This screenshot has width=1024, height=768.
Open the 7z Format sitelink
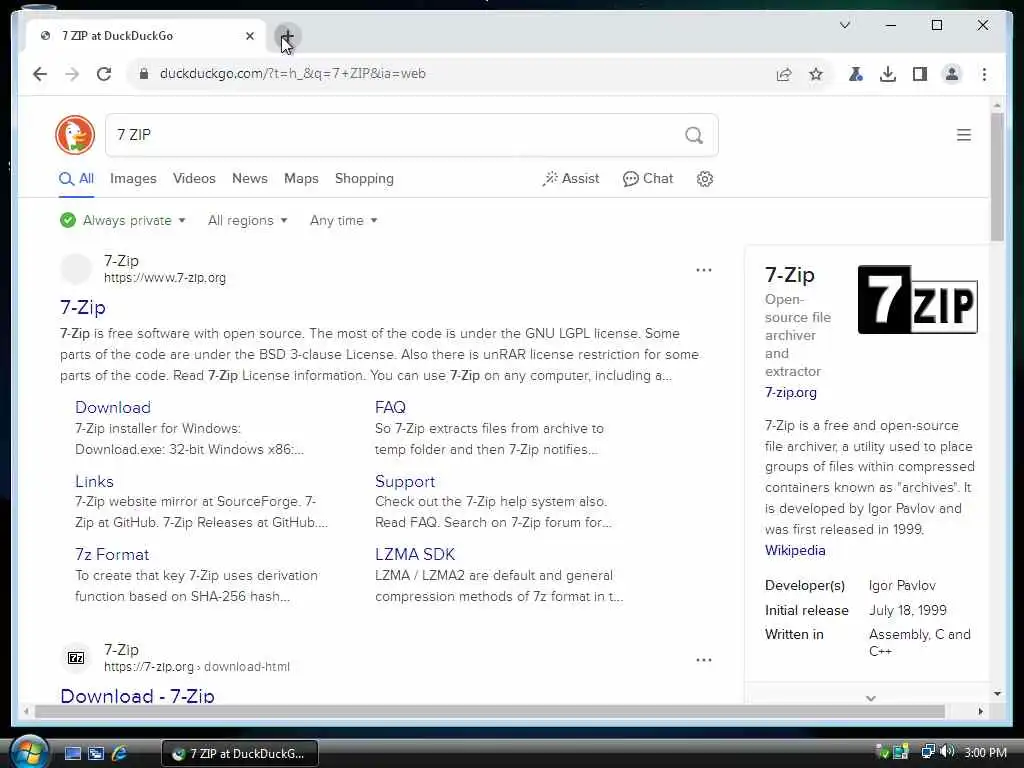(112, 554)
